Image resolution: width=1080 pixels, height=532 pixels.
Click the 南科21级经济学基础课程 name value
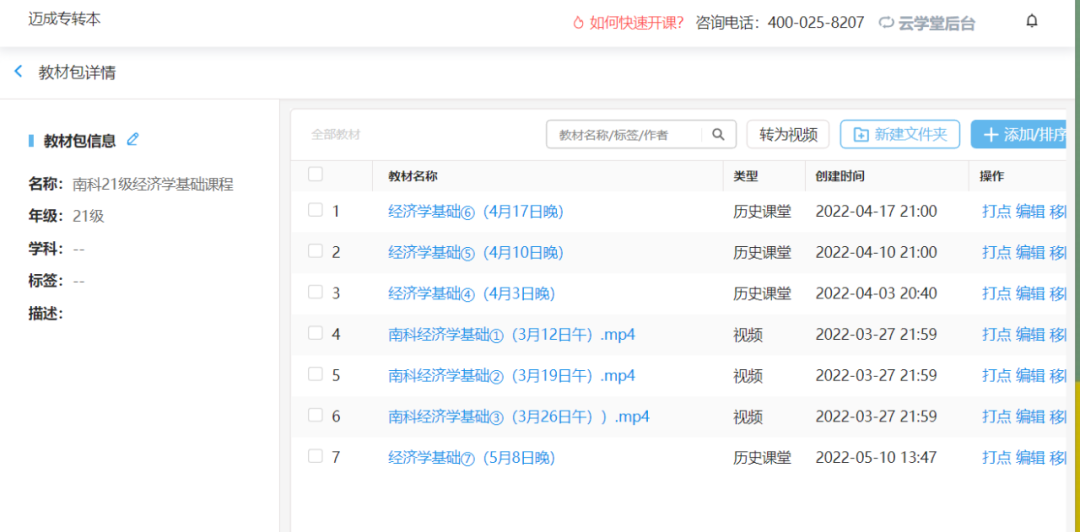[x=153, y=184]
